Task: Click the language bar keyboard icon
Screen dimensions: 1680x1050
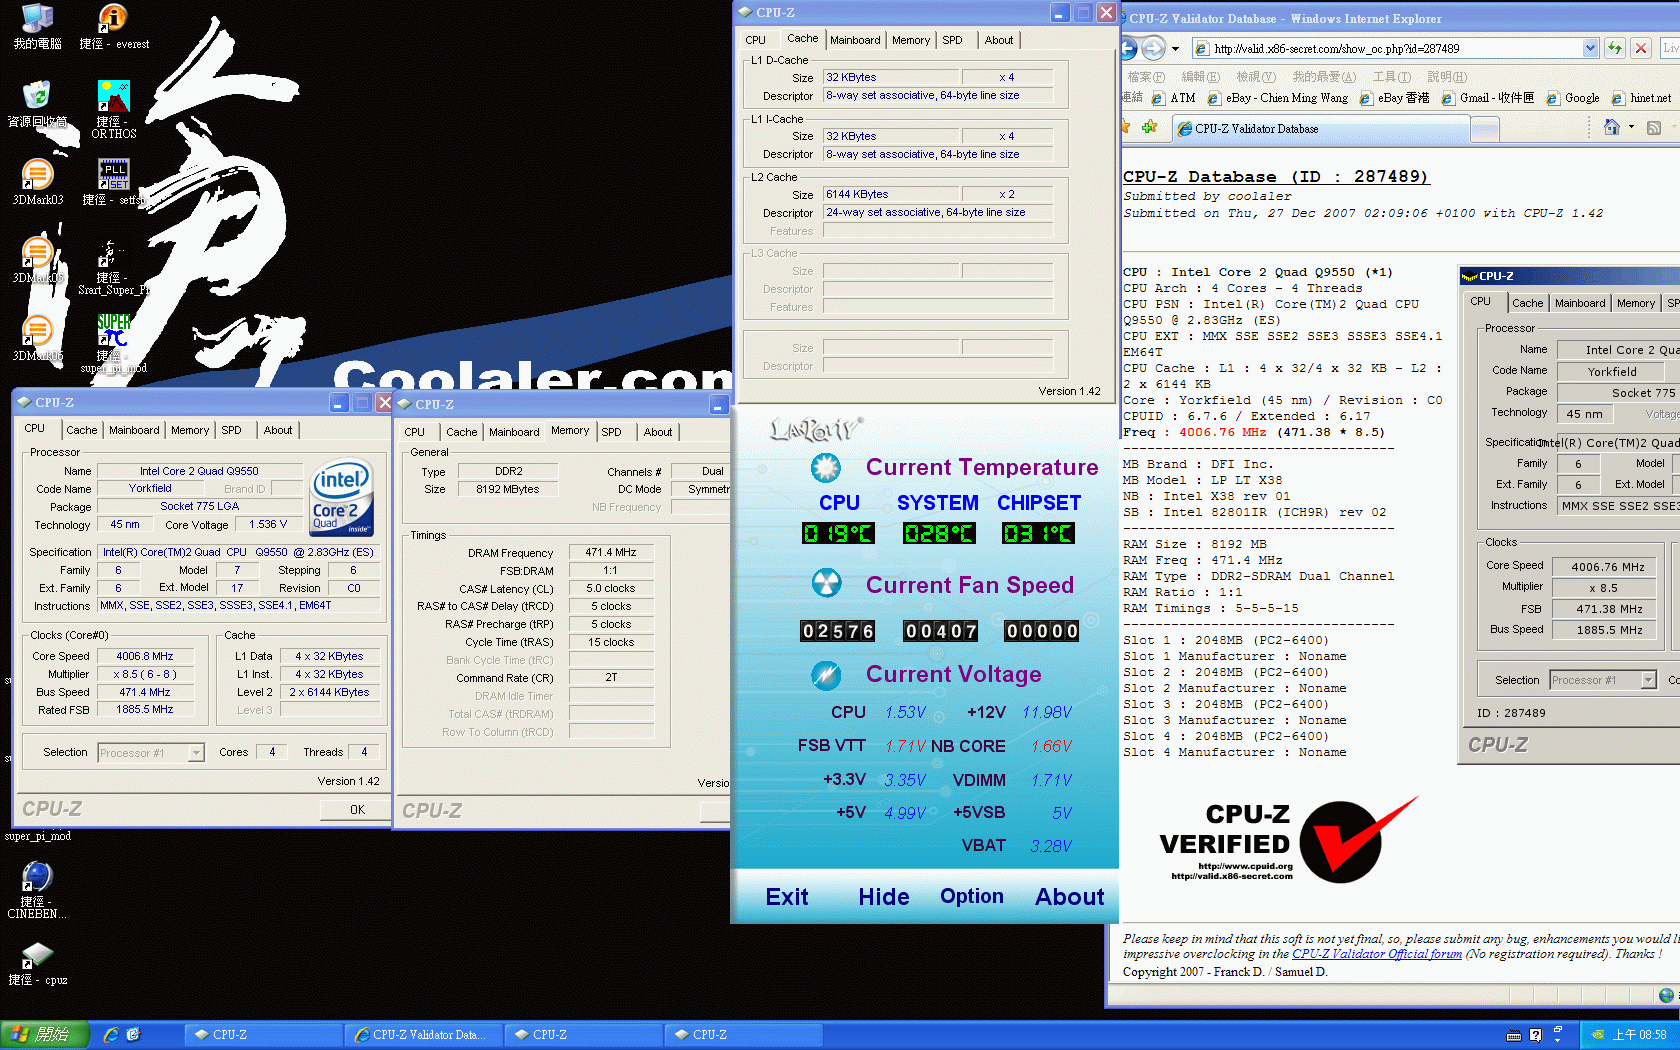Action: click(1514, 1035)
